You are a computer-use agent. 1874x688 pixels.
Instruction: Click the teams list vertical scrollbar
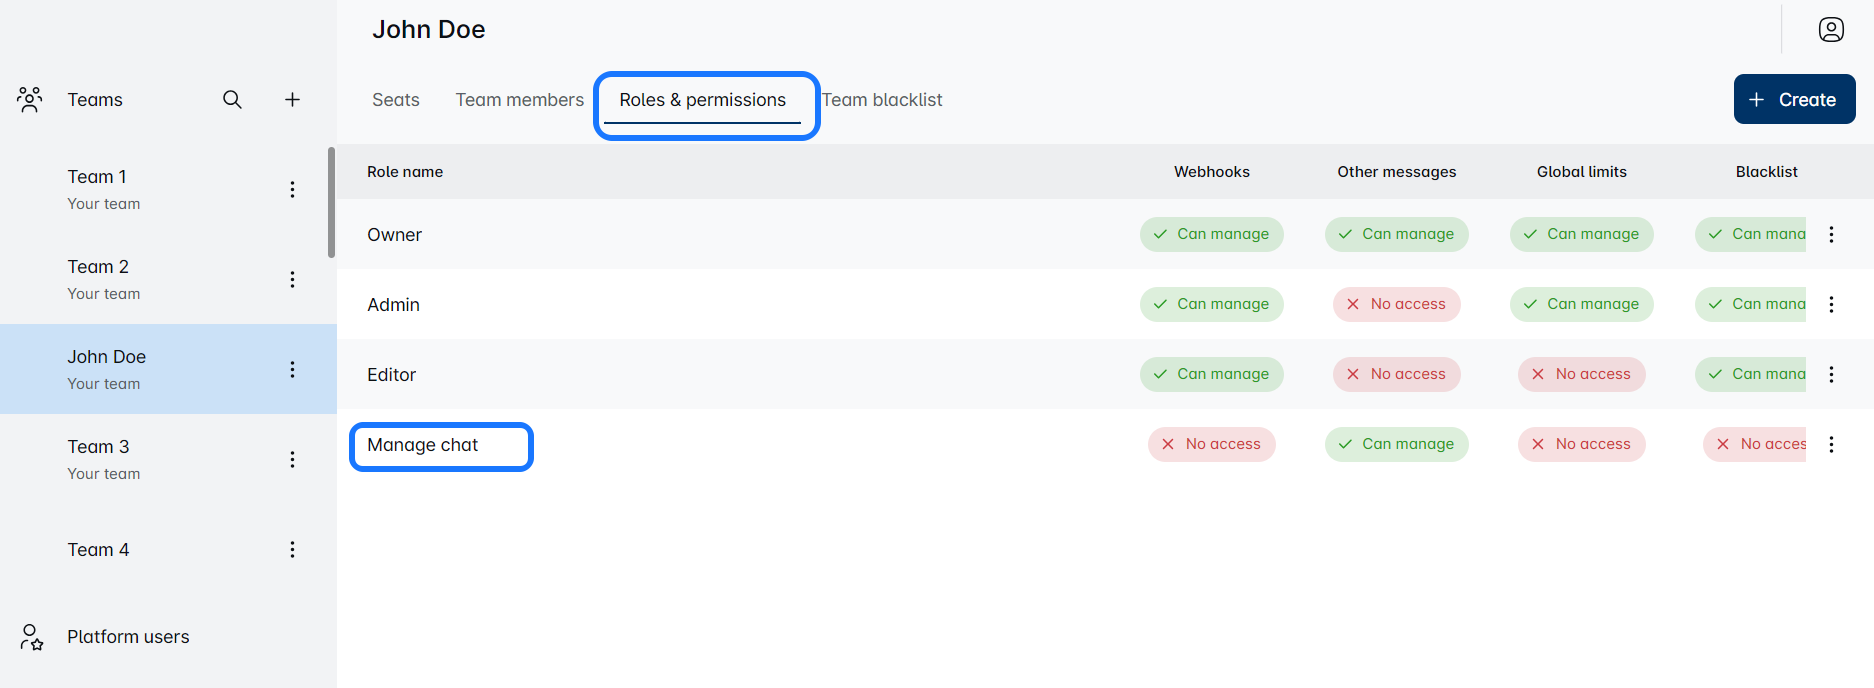point(331,203)
